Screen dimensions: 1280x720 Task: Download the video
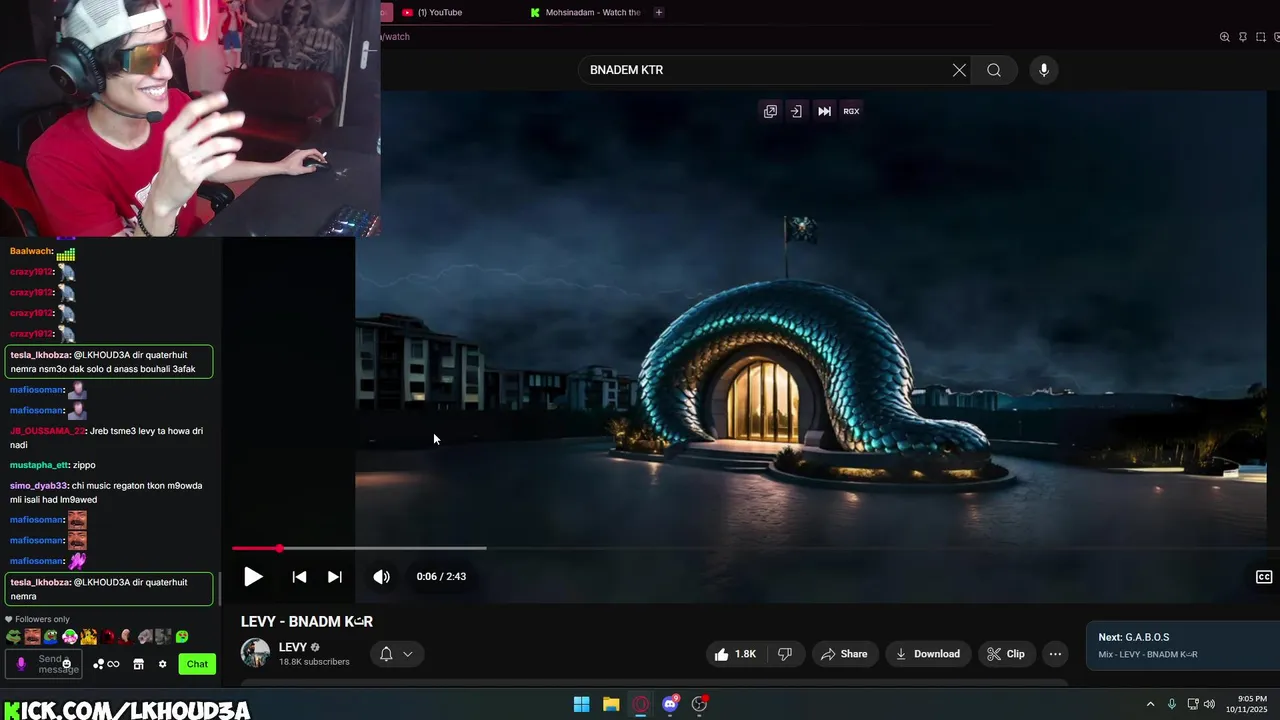927,654
